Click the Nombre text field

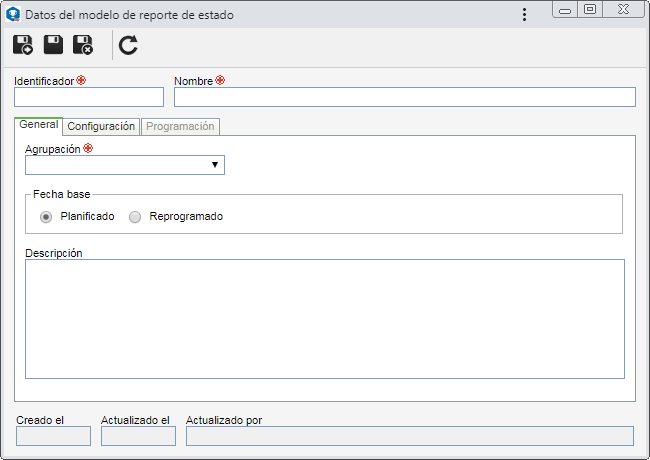tap(405, 97)
